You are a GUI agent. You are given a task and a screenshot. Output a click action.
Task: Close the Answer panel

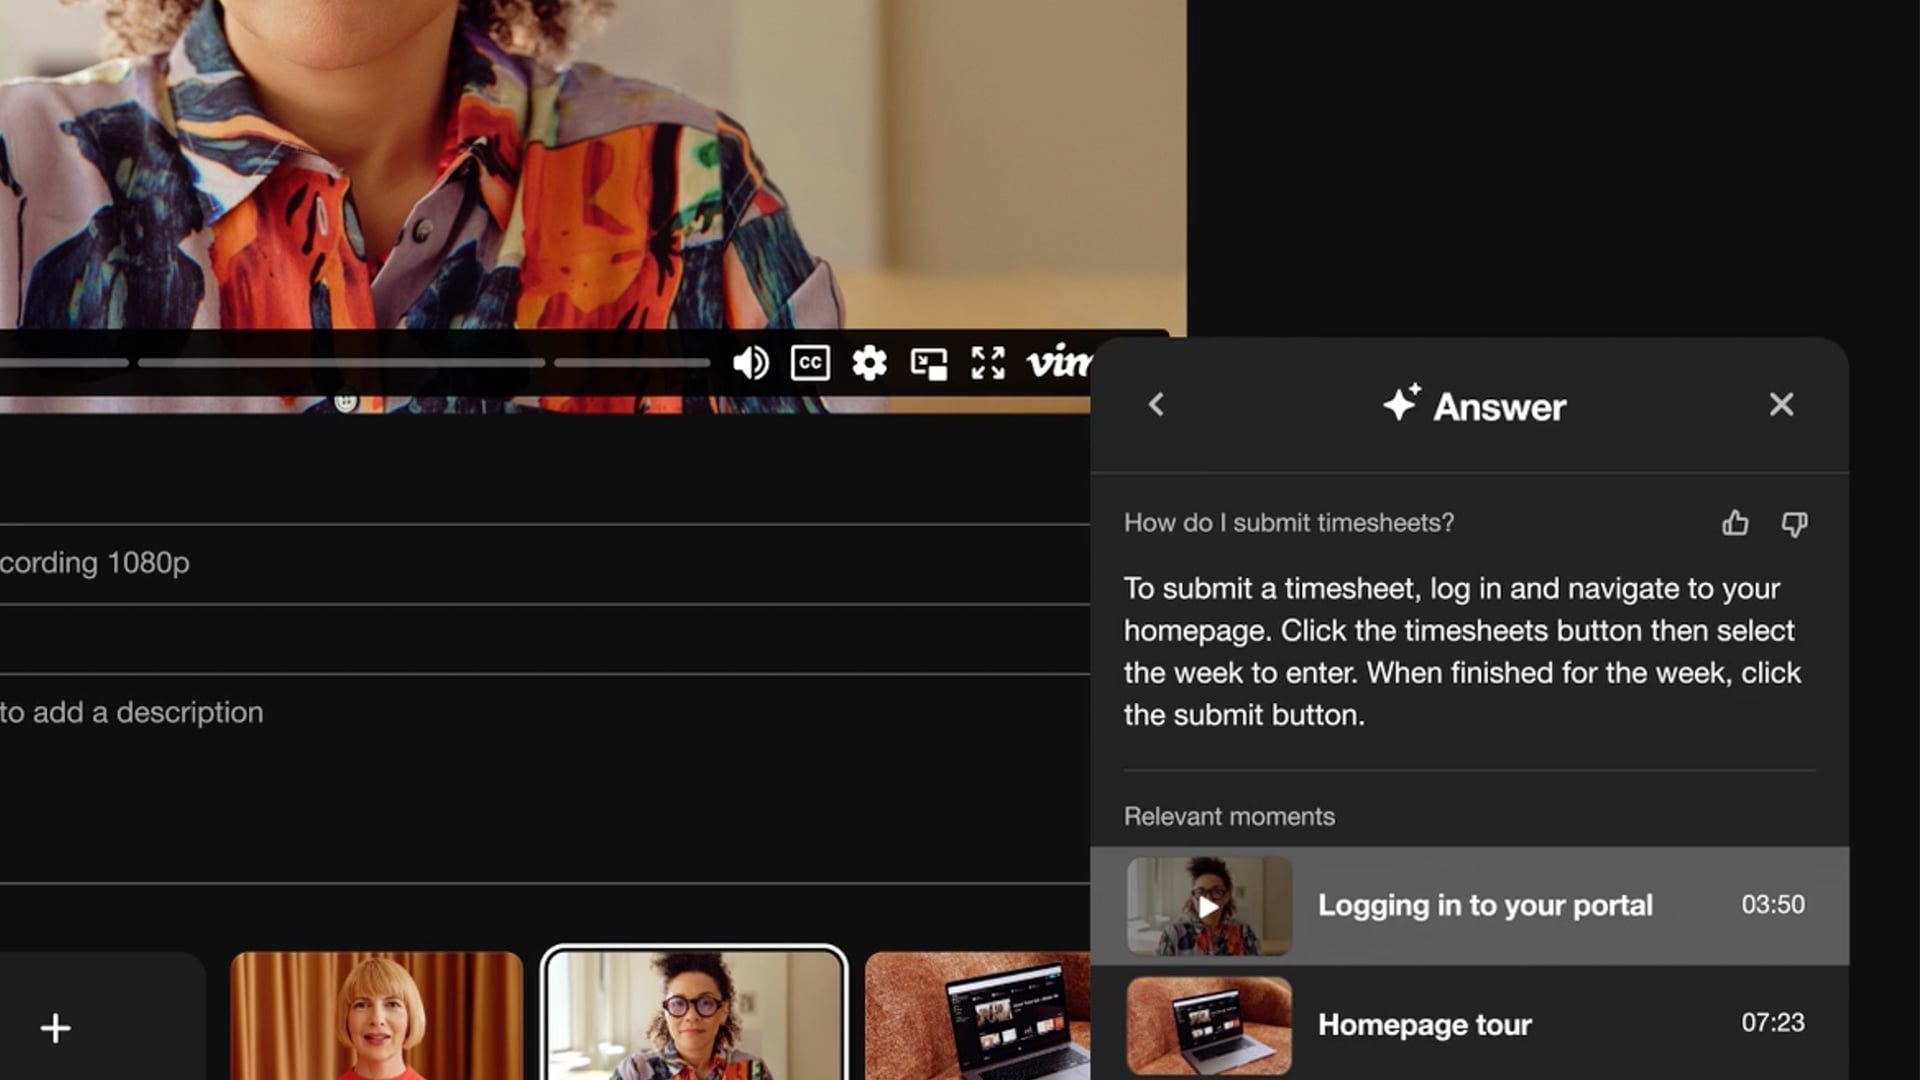[x=1781, y=405]
